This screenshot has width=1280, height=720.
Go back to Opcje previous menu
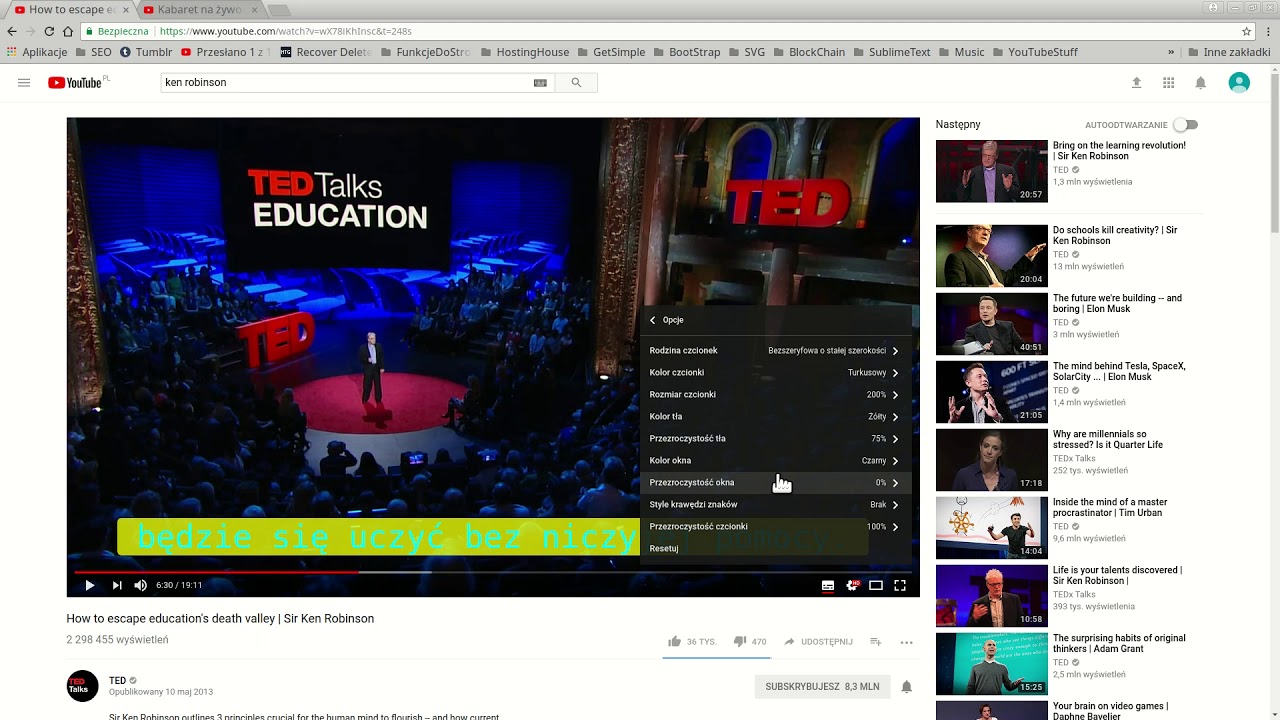pos(667,320)
